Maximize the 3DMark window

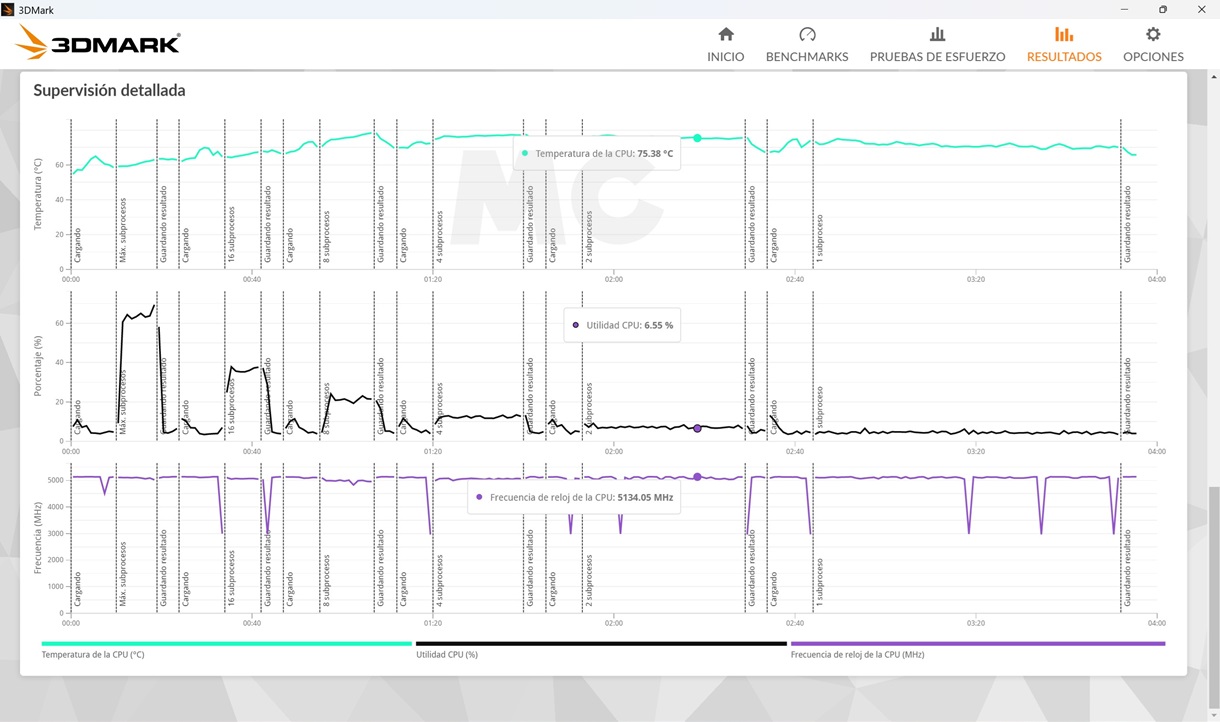[1163, 9]
